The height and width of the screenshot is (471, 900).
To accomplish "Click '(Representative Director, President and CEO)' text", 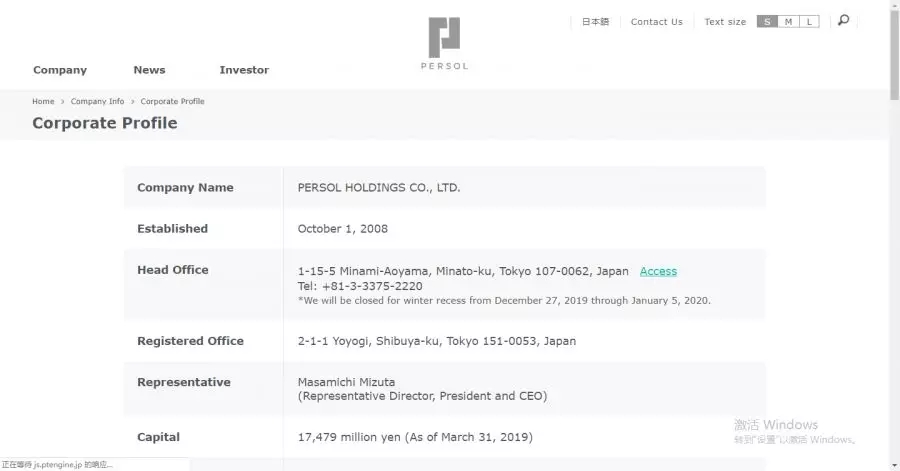I will pyautogui.click(x=422, y=396).
